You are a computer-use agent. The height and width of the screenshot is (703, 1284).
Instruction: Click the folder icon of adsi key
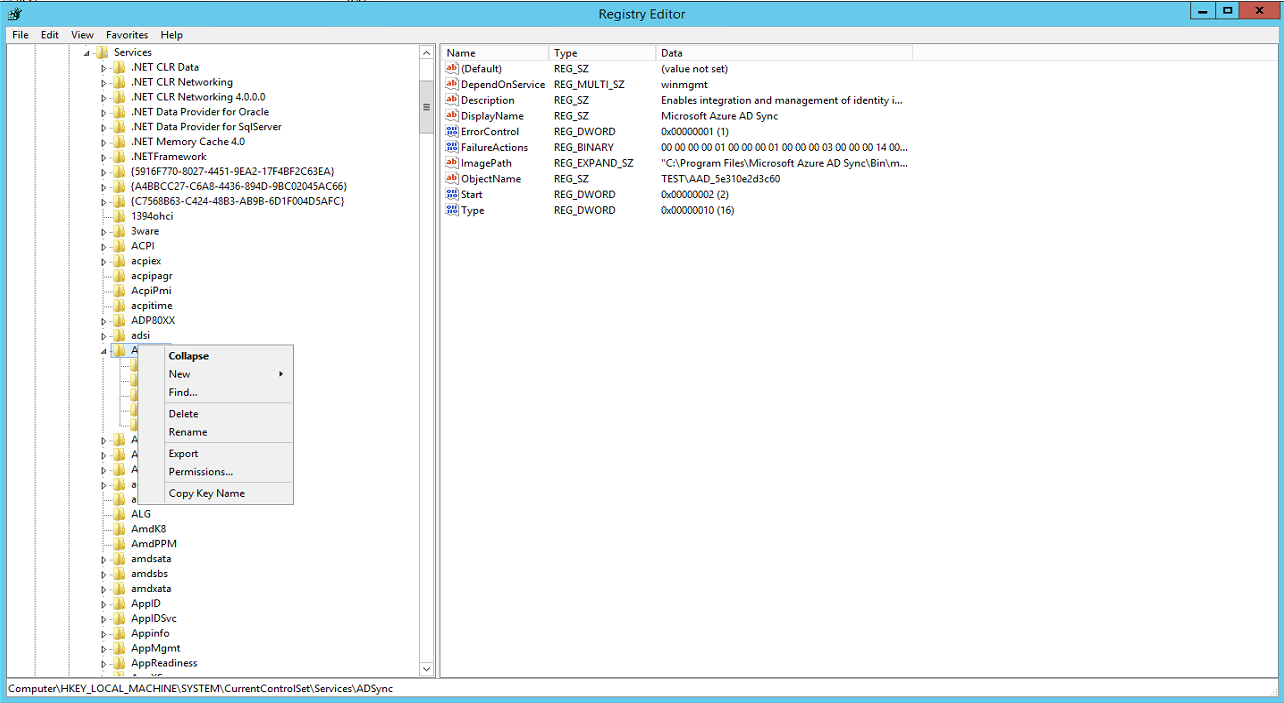[119, 336]
